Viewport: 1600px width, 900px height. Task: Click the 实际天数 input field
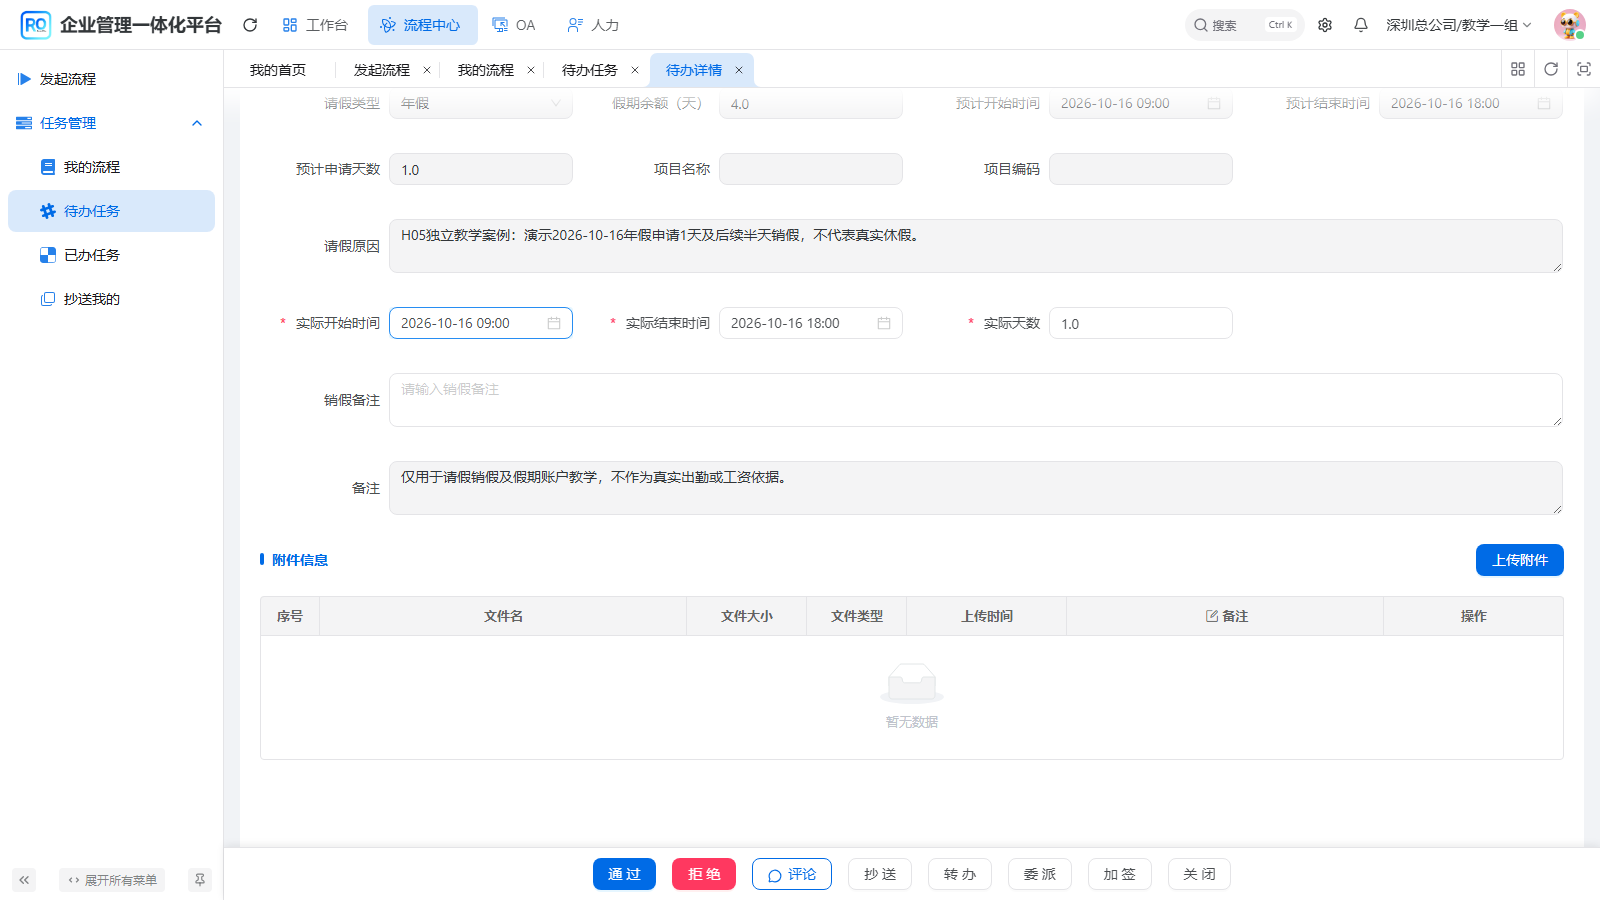click(x=1141, y=323)
